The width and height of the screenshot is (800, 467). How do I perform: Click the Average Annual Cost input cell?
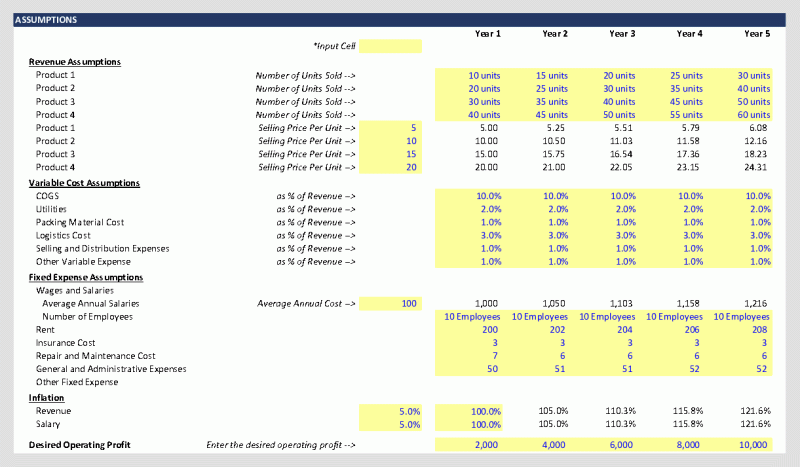[x=390, y=303]
